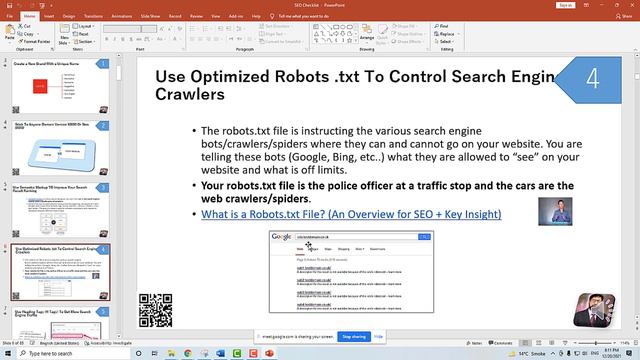Click Hide on the sharing notification
640x360 pixels.
378,337
